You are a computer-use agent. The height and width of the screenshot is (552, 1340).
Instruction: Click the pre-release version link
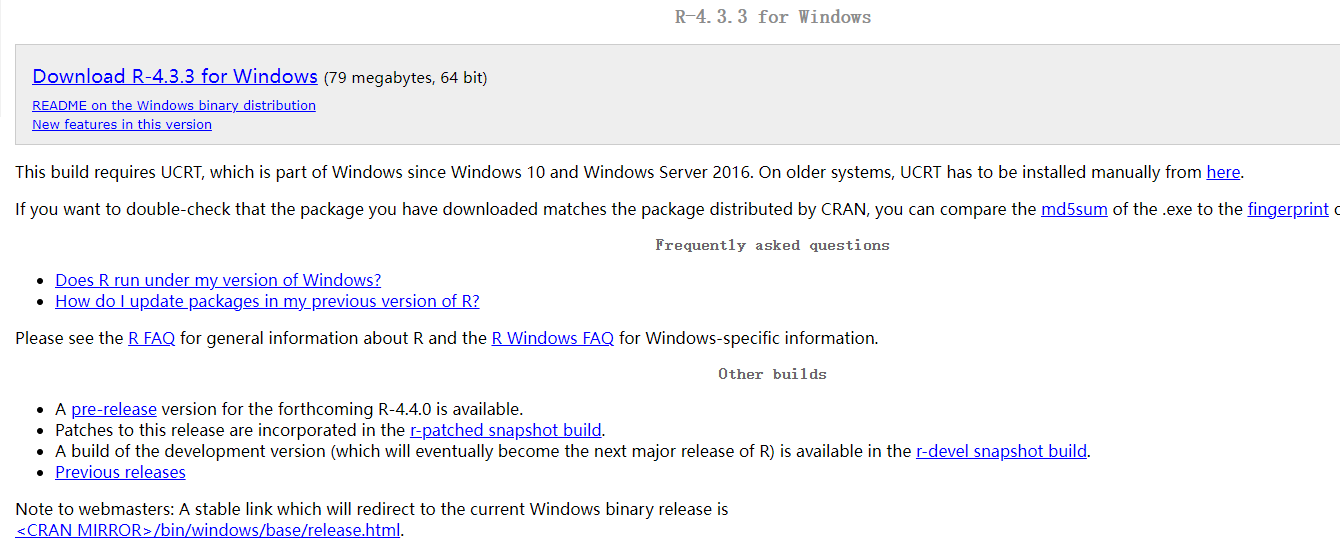click(114, 409)
